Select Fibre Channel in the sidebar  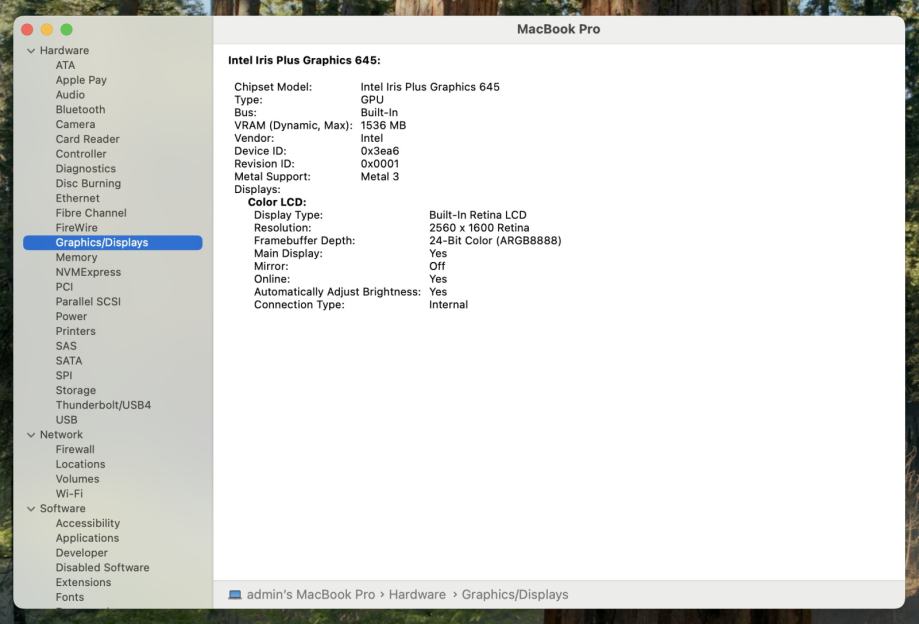[x=91, y=213]
